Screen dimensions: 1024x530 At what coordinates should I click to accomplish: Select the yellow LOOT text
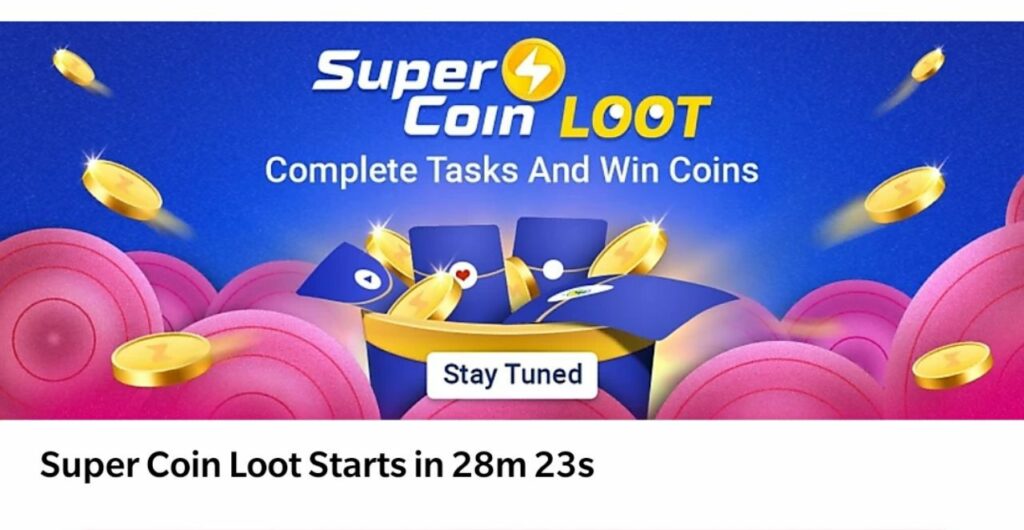635,117
